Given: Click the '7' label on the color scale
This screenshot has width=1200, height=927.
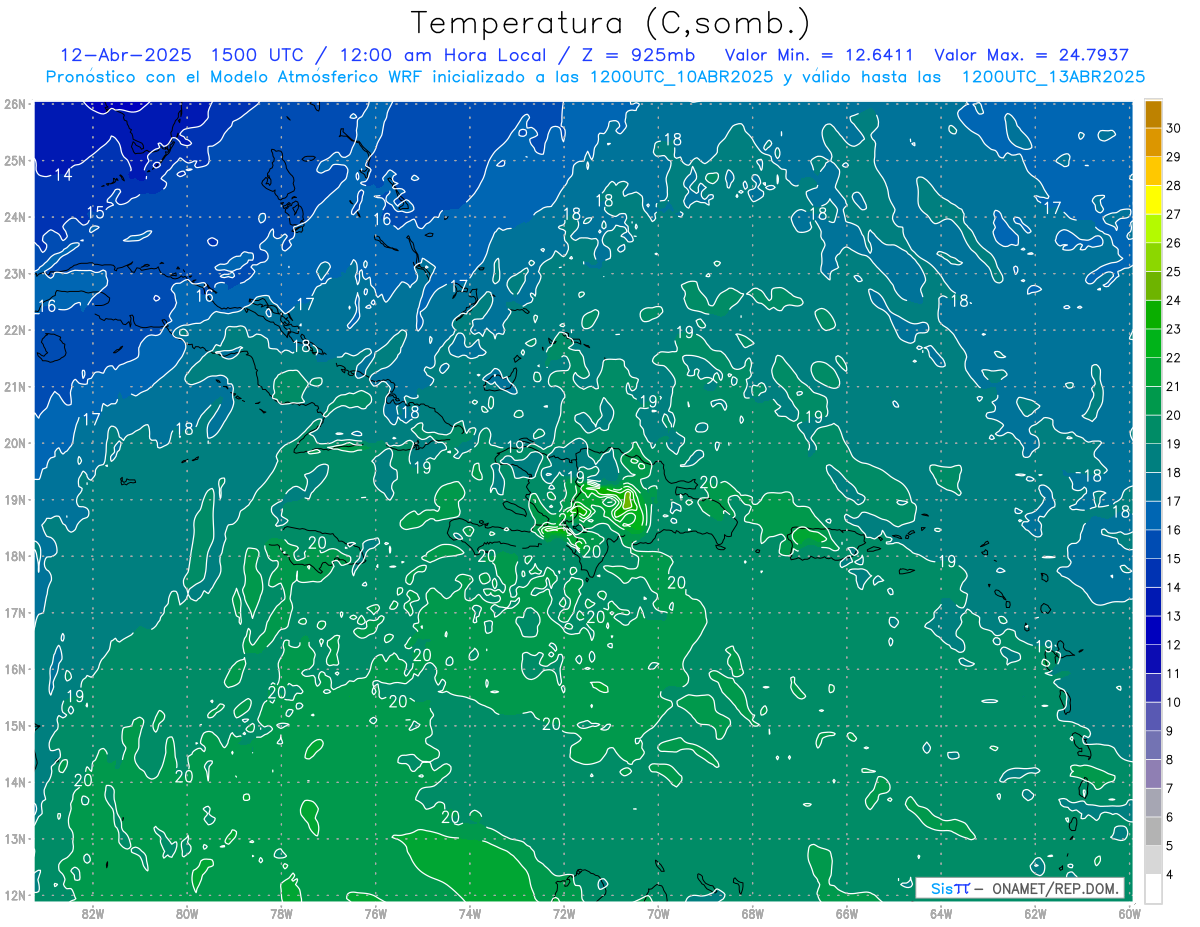Looking at the screenshot, I should [x=1170, y=788].
